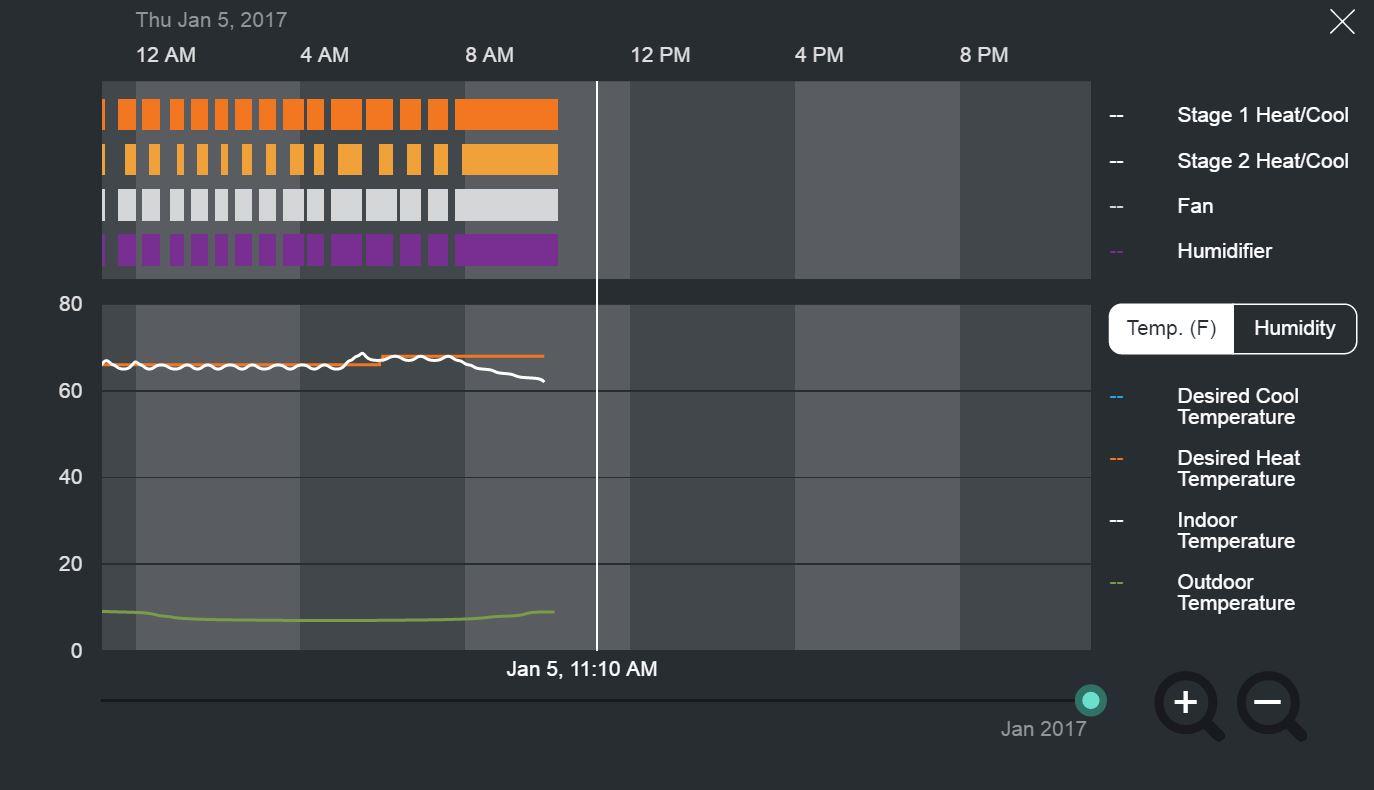This screenshot has height=790, width=1374.
Task: Click the Jan 5, 11:10 AM time marker line
Action: pos(597,400)
